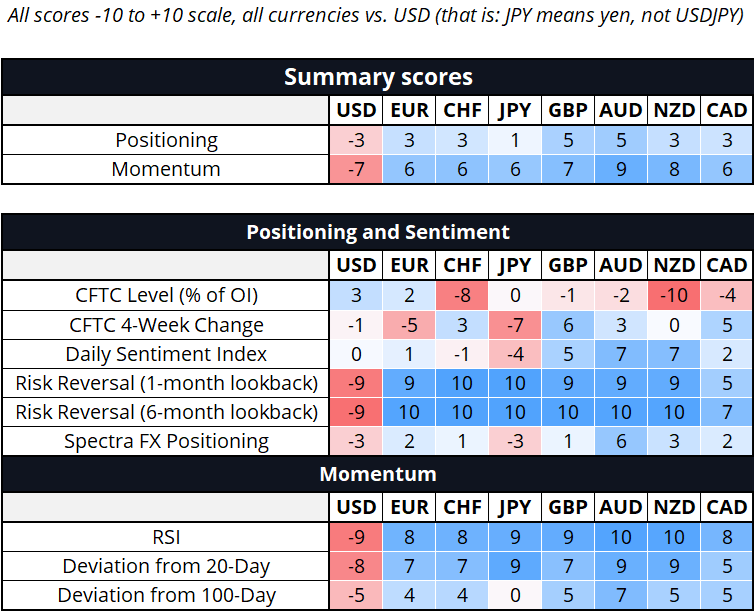Click JPY CFTC 4-Week Change cell showing -7
This screenshot has width=754, height=611.
515,325
